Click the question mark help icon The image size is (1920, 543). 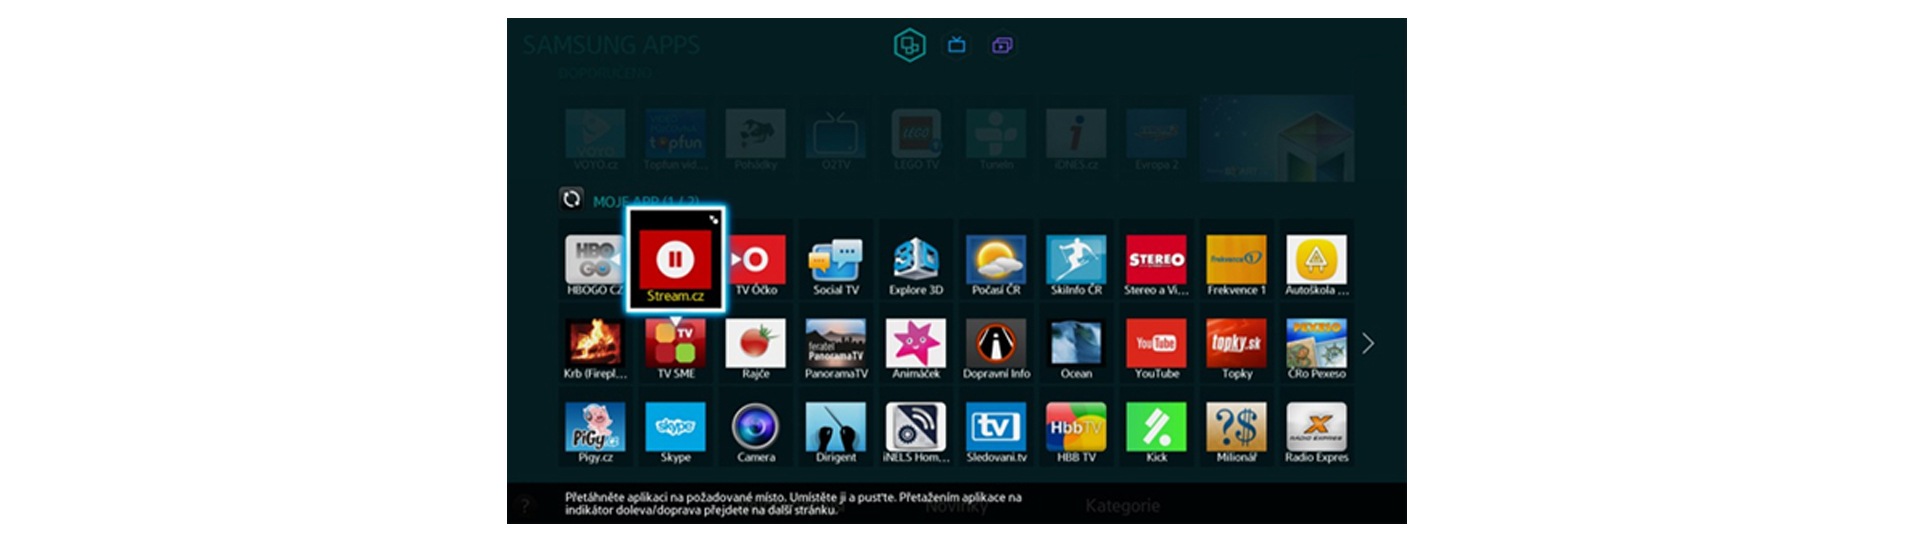click(527, 506)
